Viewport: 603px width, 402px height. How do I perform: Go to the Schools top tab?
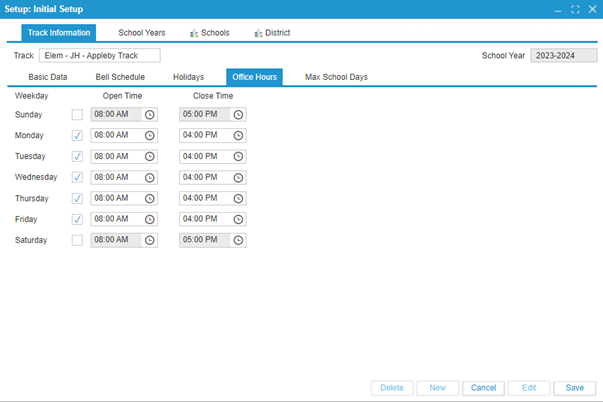pos(208,33)
